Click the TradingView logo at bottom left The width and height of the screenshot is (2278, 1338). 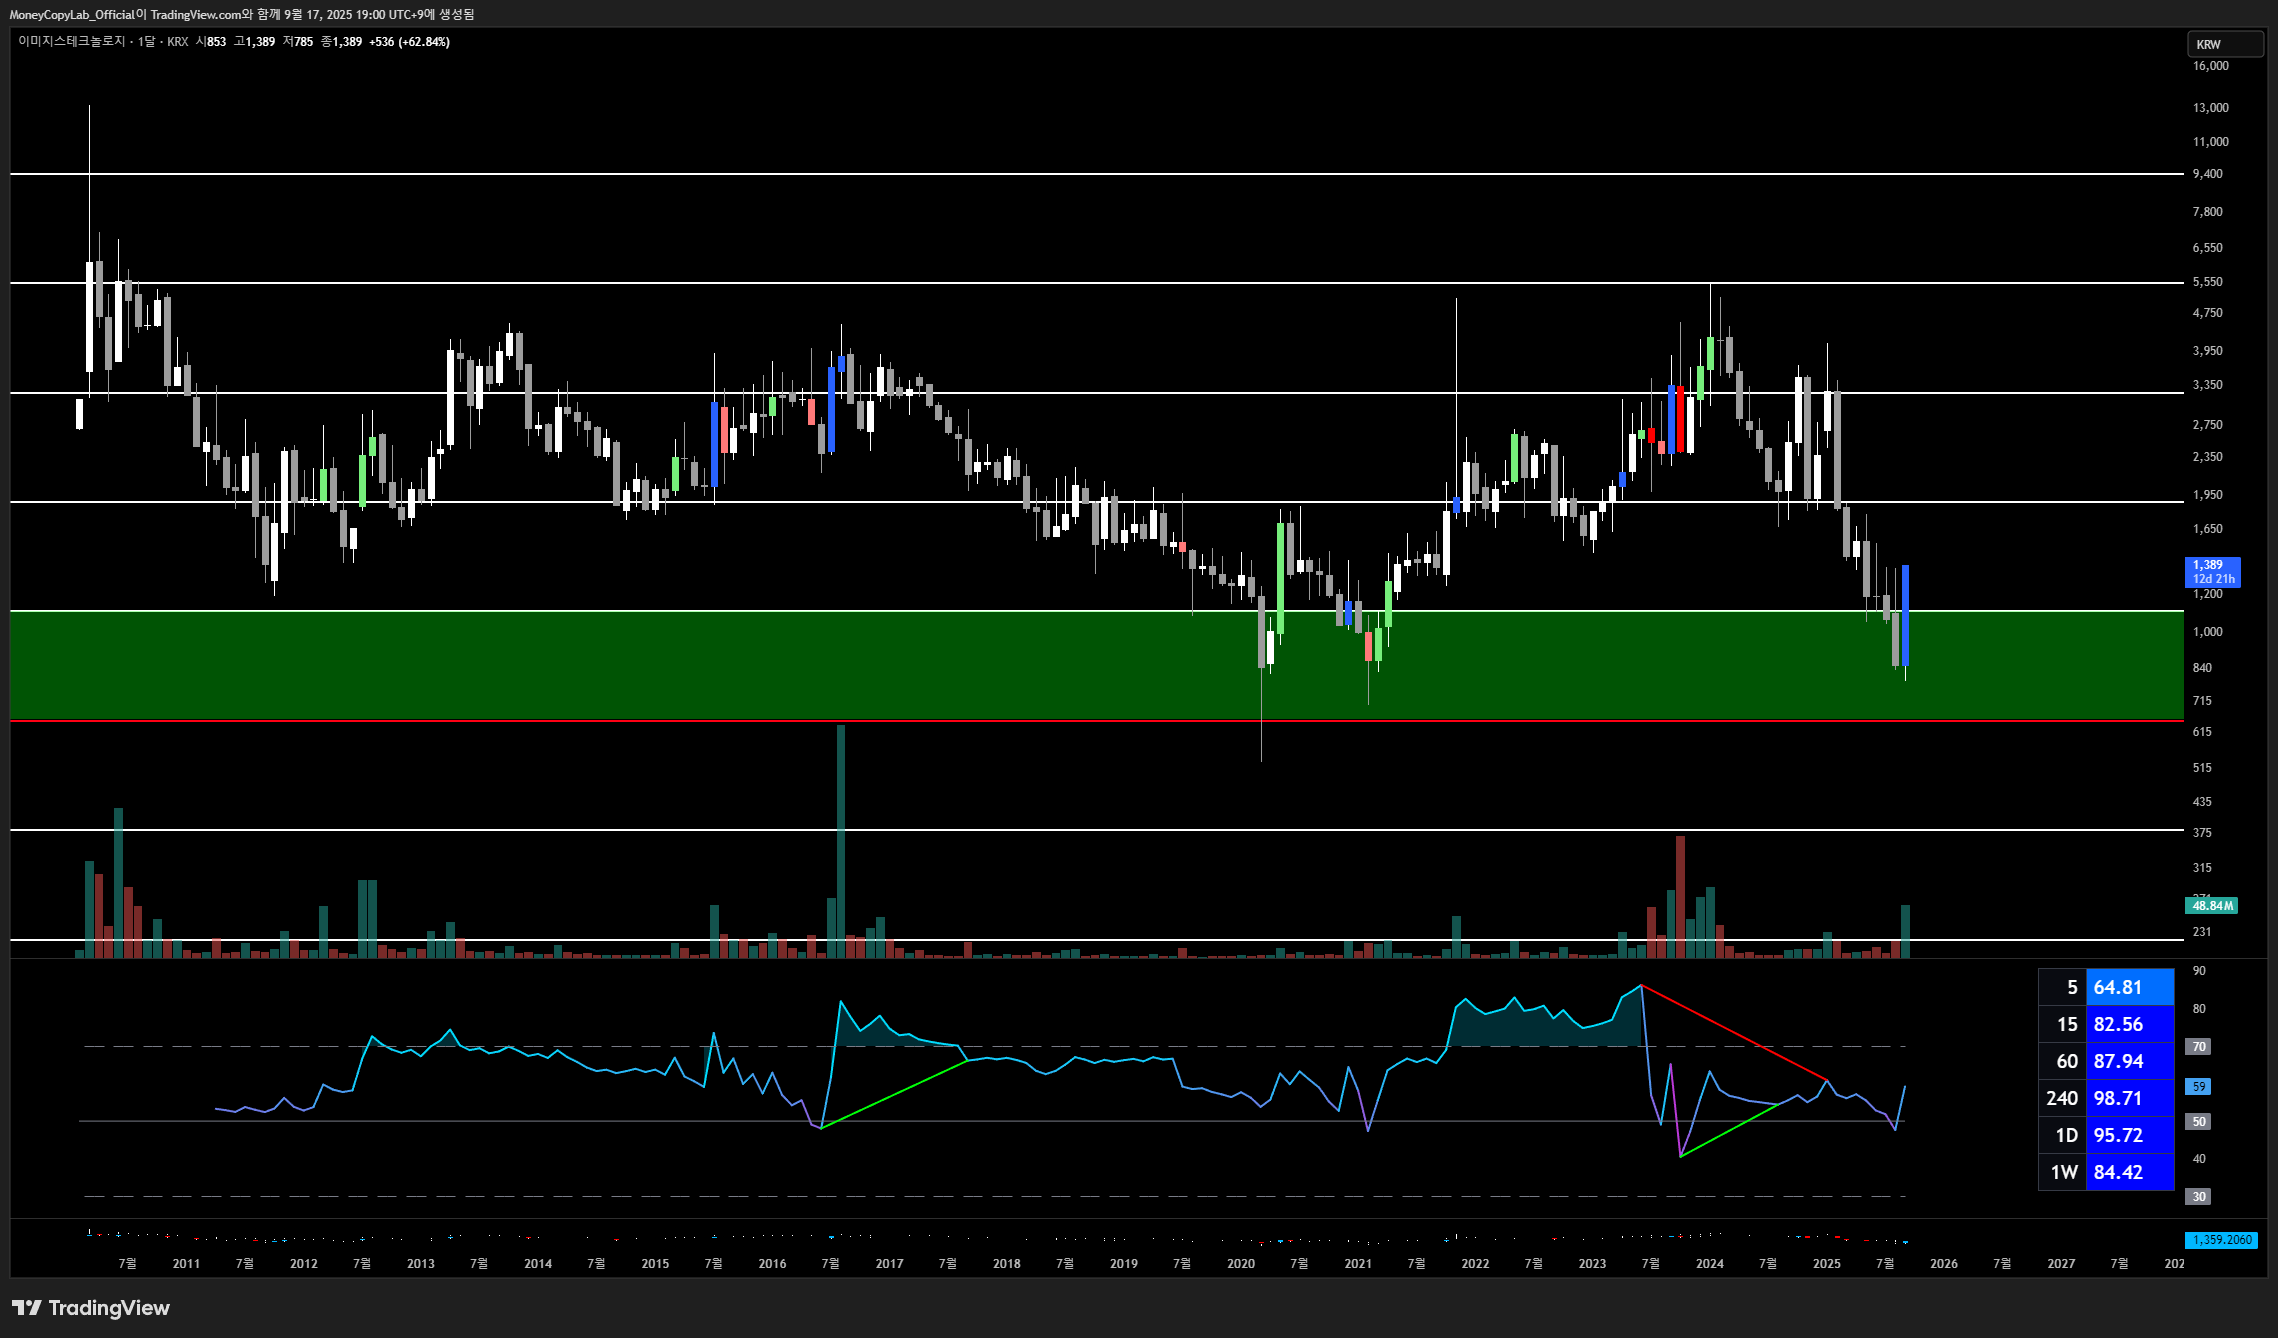tap(91, 1308)
